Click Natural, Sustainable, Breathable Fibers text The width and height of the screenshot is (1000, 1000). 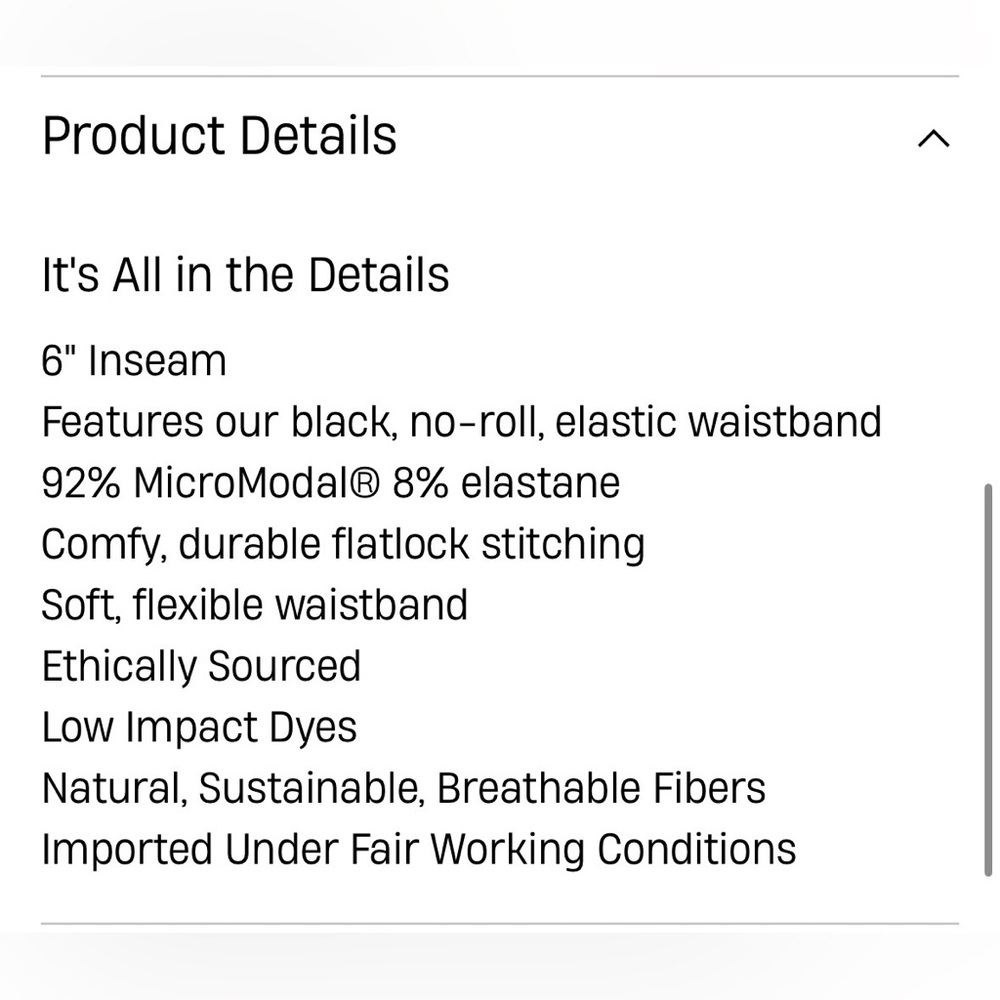coord(404,788)
